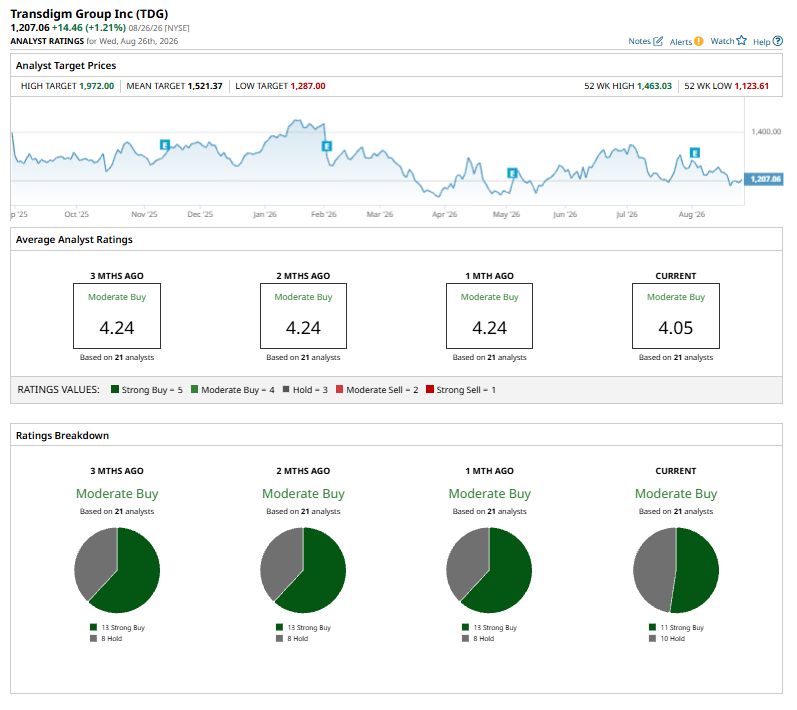This screenshot has height=710, width=797.
Task: Click the Watch star icon
Action: [x=742, y=41]
